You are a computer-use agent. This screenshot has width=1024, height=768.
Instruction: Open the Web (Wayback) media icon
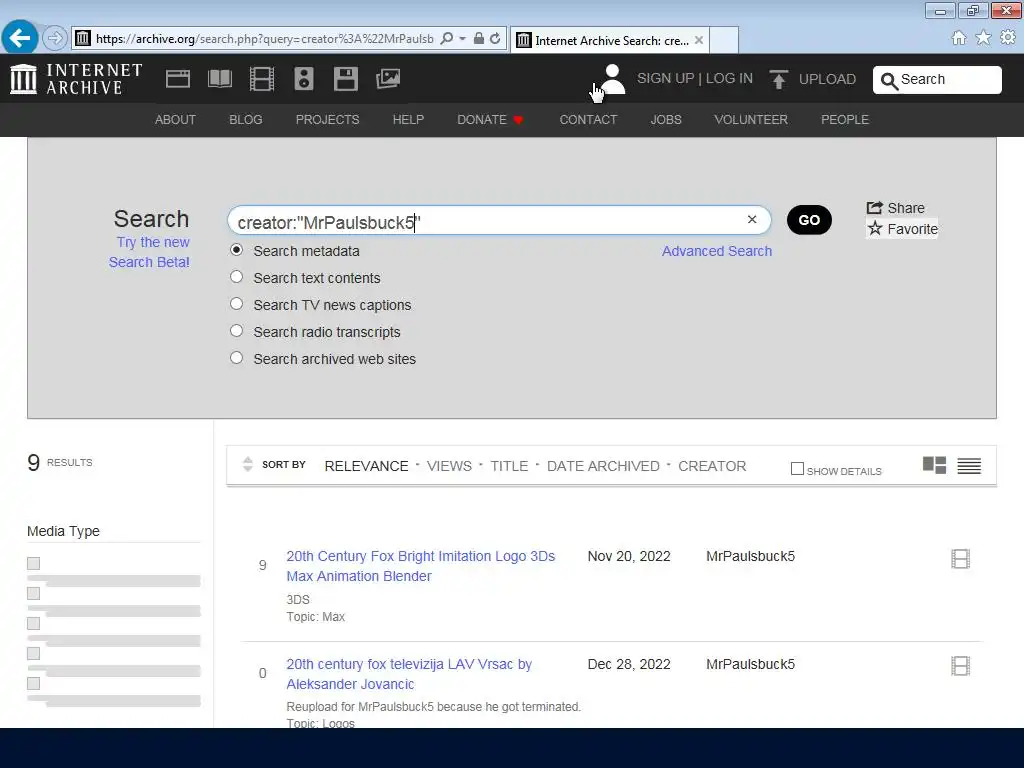click(178, 79)
